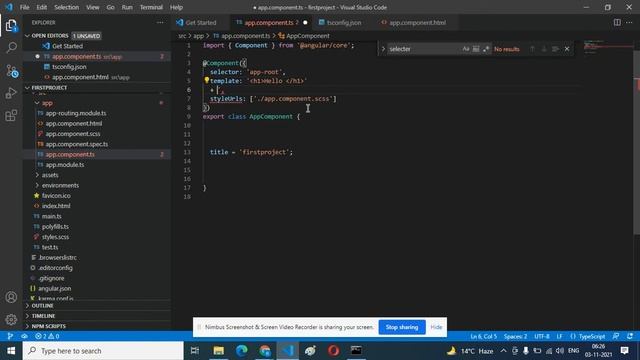Viewport: 640px width, 360px height.
Task: Open the Manage gear icon
Action: 11,319
